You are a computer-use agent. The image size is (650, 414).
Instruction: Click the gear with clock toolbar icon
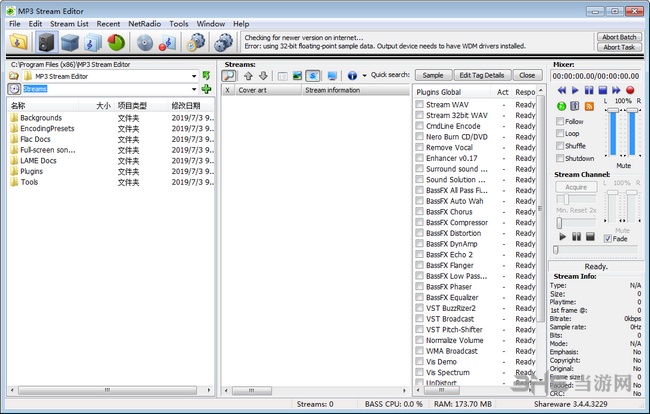point(196,42)
